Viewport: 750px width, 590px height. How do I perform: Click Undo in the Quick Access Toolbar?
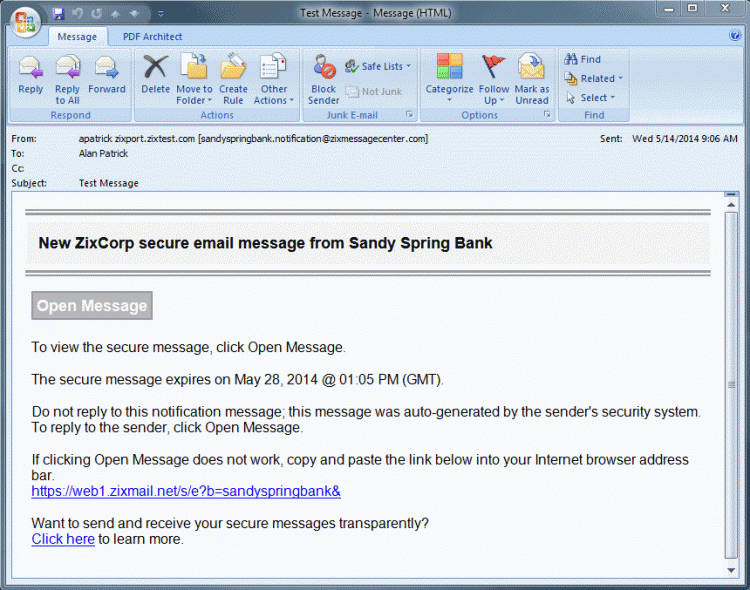pos(77,14)
